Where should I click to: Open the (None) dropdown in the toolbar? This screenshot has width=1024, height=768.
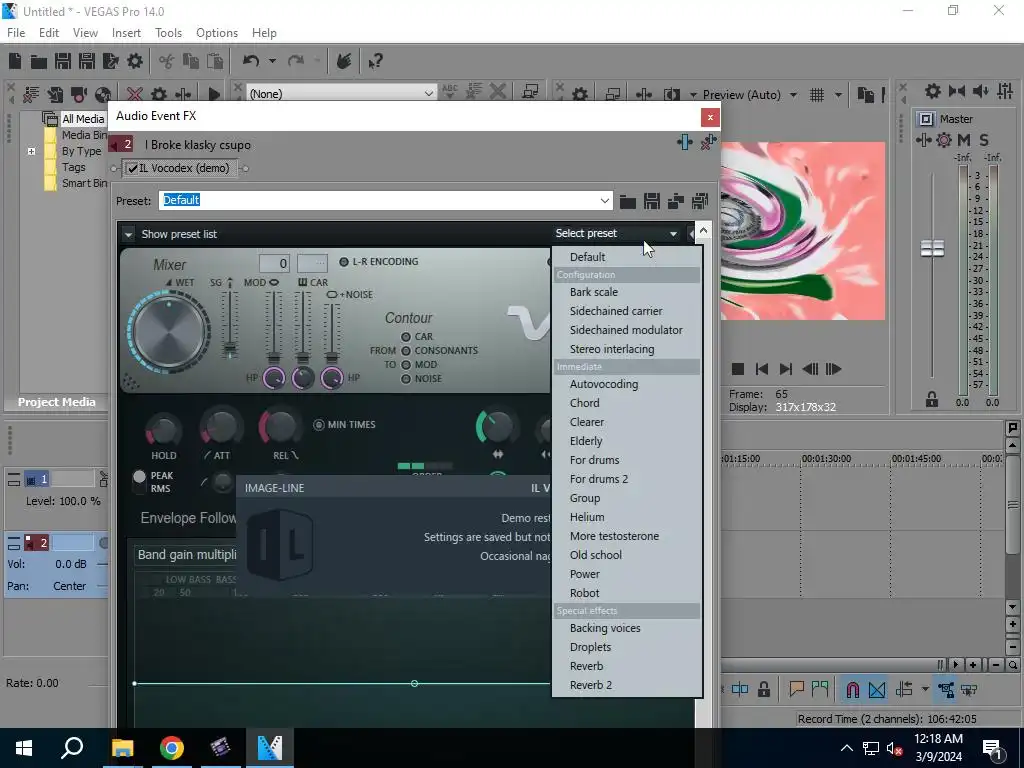tap(428, 93)
